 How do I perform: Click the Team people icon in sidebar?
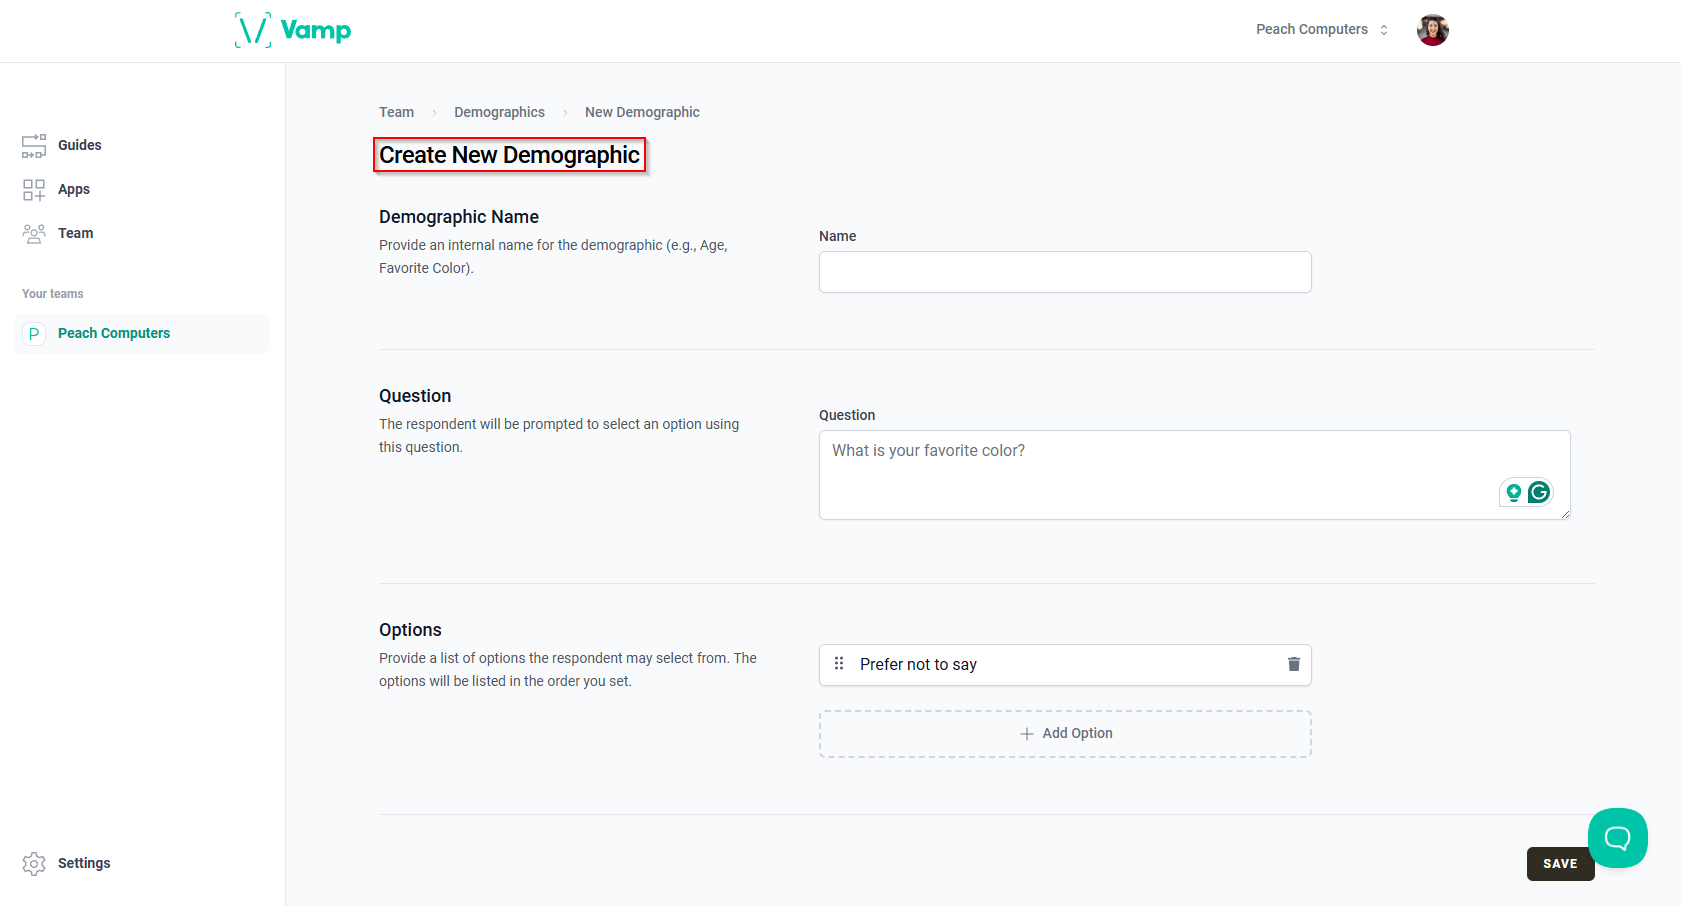pyautogui.click(x=33, y=232)
